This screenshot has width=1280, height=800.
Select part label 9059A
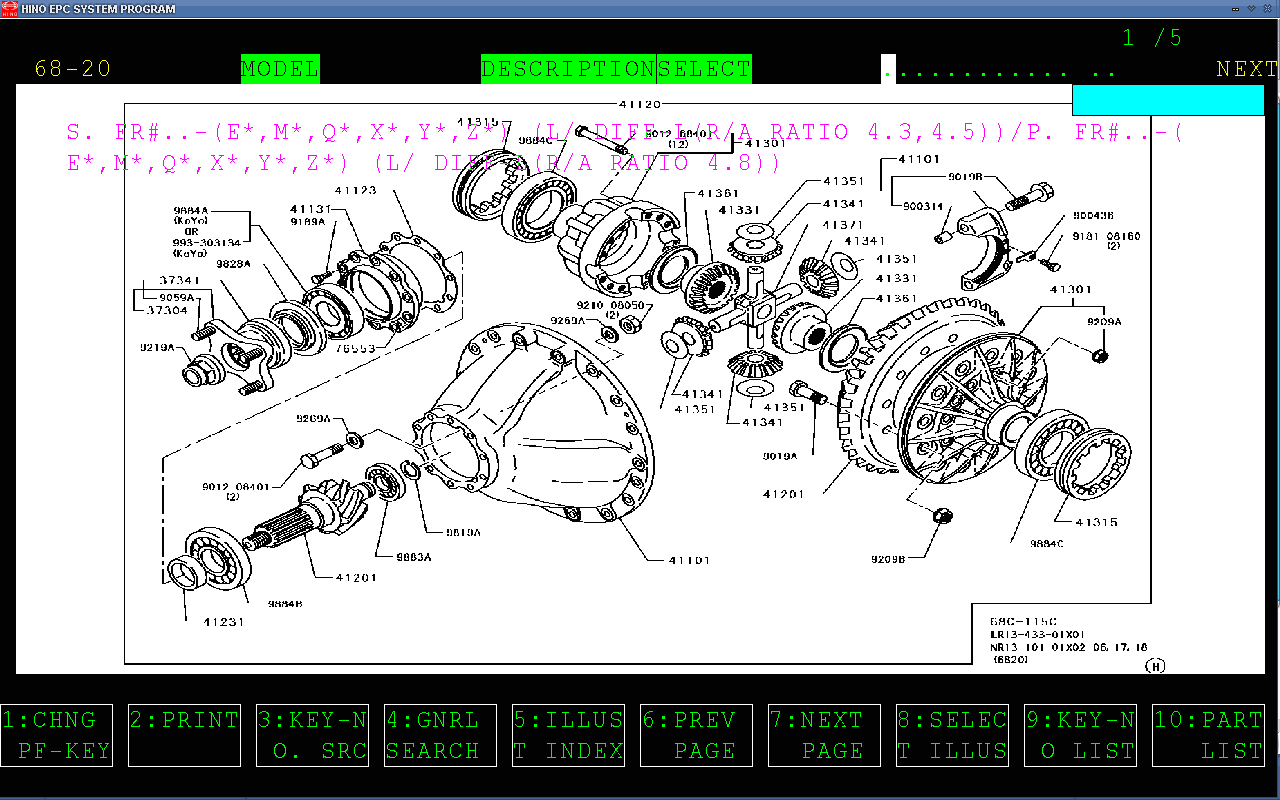point(176,298)
